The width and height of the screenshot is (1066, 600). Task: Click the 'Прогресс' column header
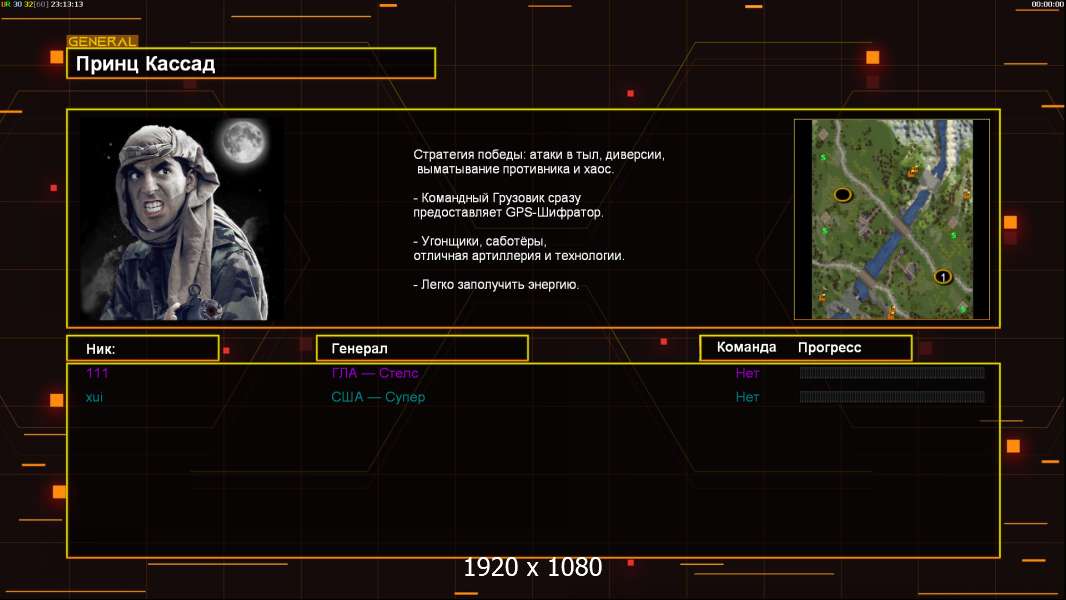[x=829, y=347]
